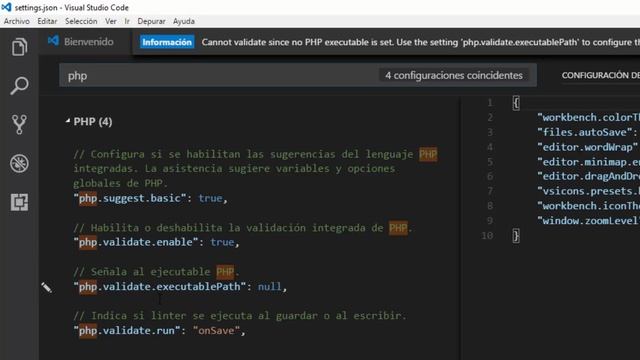Click the "workbench.iconThe line in editor
Viewport: 640px width, 360px height.
click(x=588, y=206)
